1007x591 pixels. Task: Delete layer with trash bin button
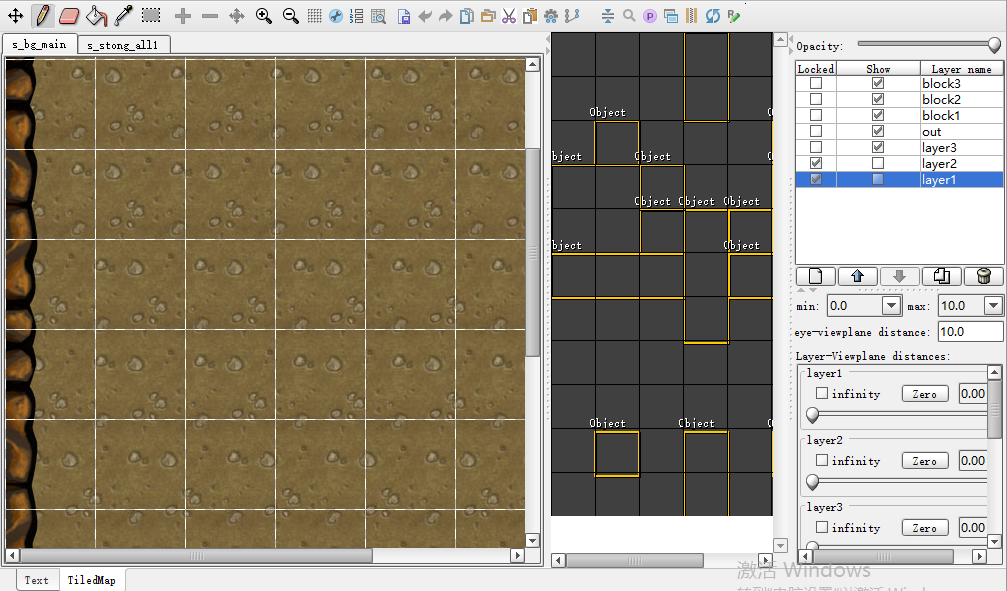(983, 276)
